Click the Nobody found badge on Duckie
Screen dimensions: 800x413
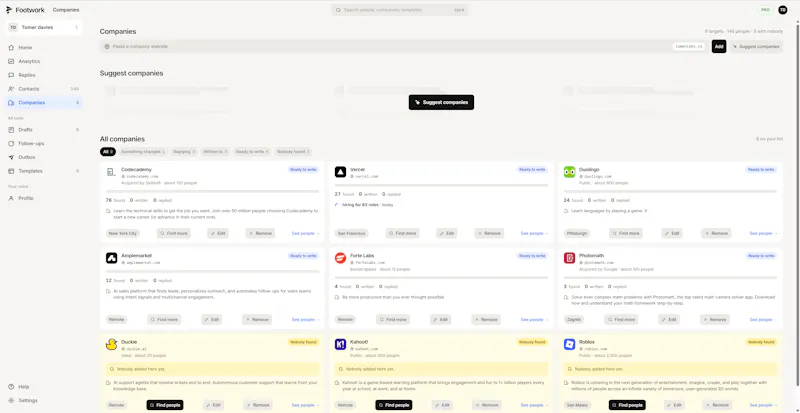(304, 342)
